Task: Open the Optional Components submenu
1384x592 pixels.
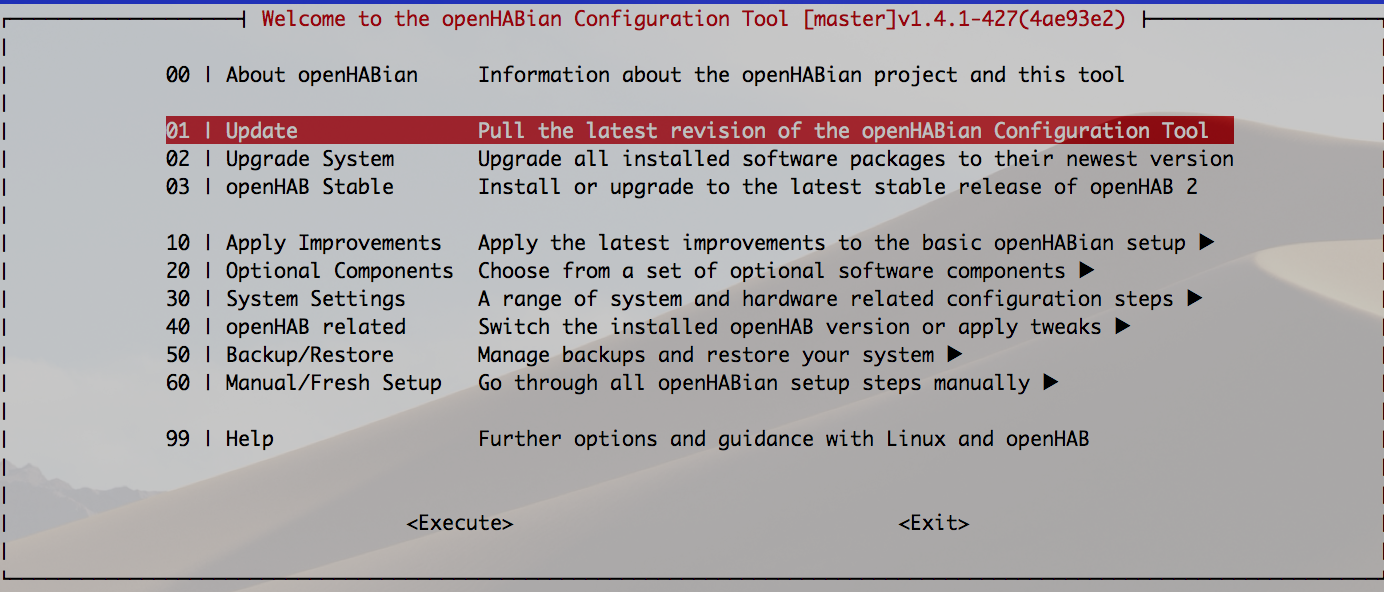Action: 339,271
